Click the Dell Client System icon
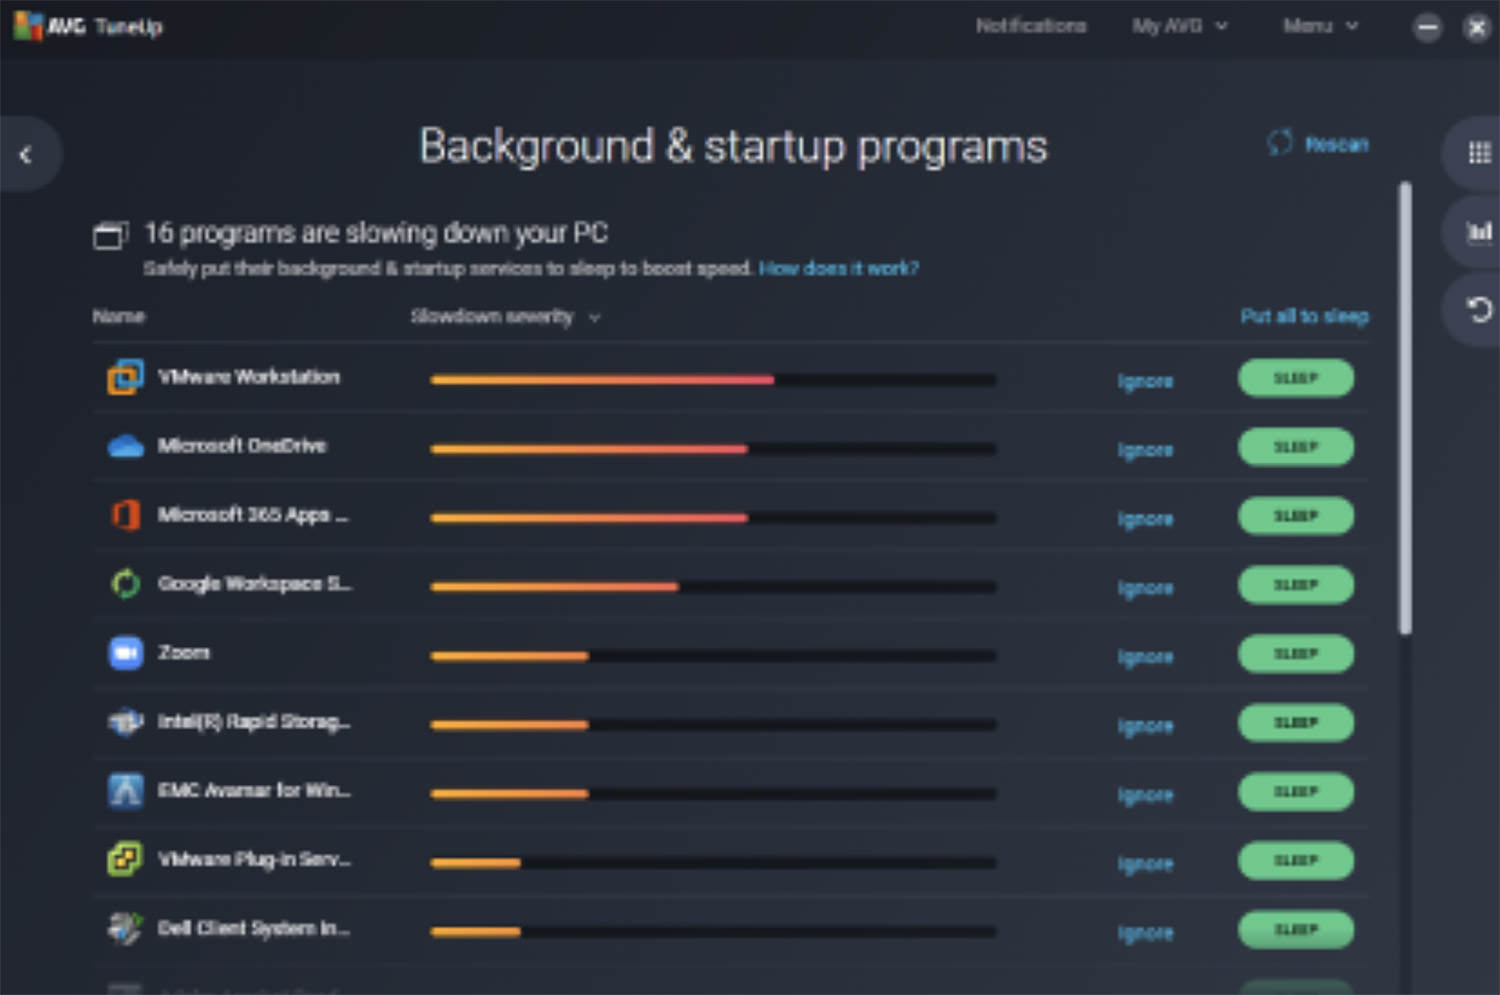Image resolution: width=1500 pixels, height=995 pixels. click(125, 928)
